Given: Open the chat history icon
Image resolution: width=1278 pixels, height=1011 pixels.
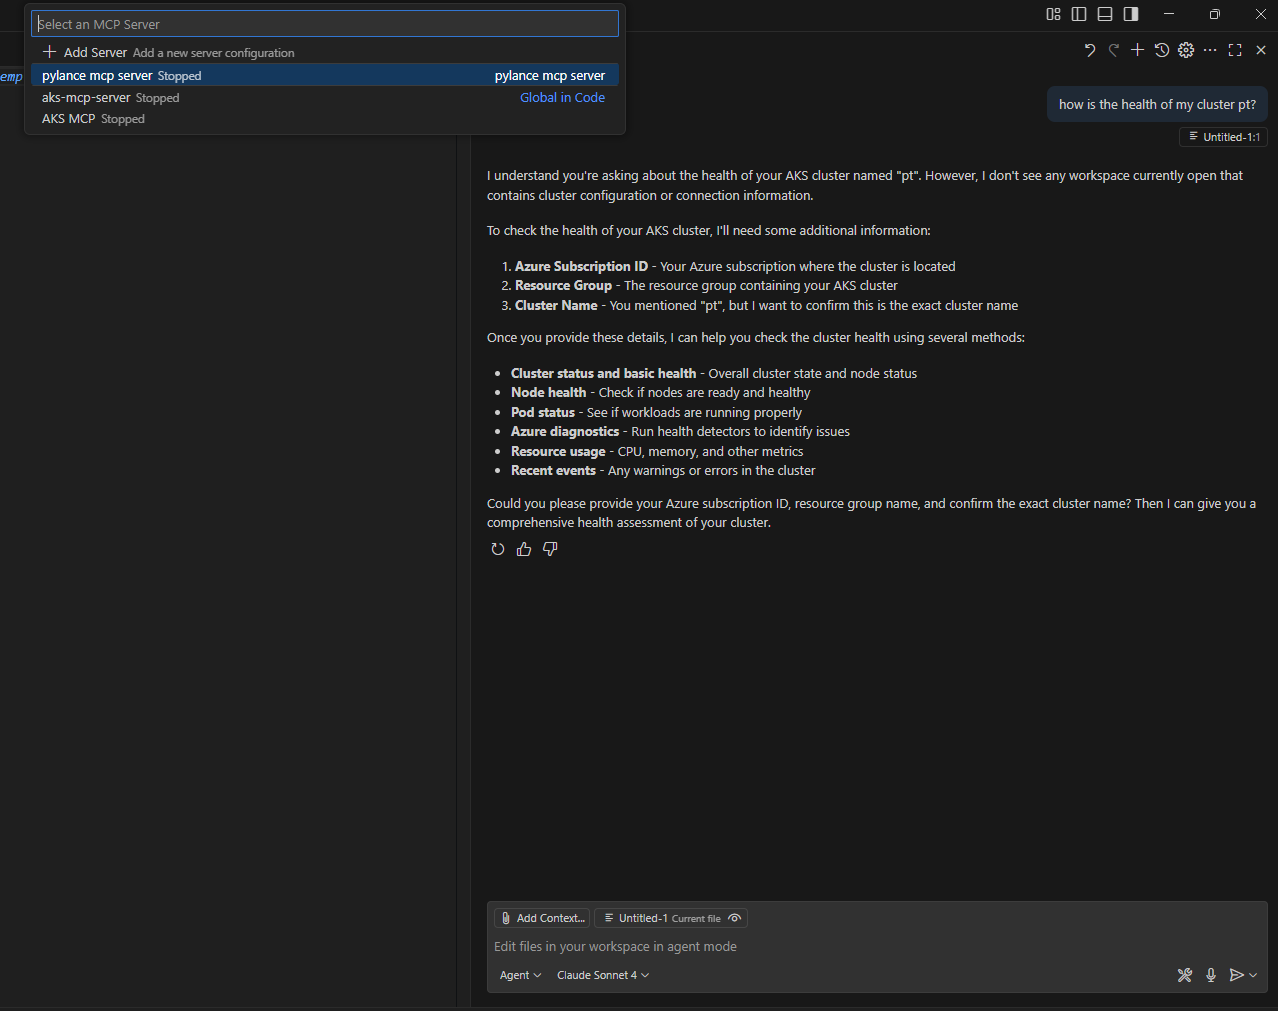Looking at the screenshot, I should coord(1161,50).
